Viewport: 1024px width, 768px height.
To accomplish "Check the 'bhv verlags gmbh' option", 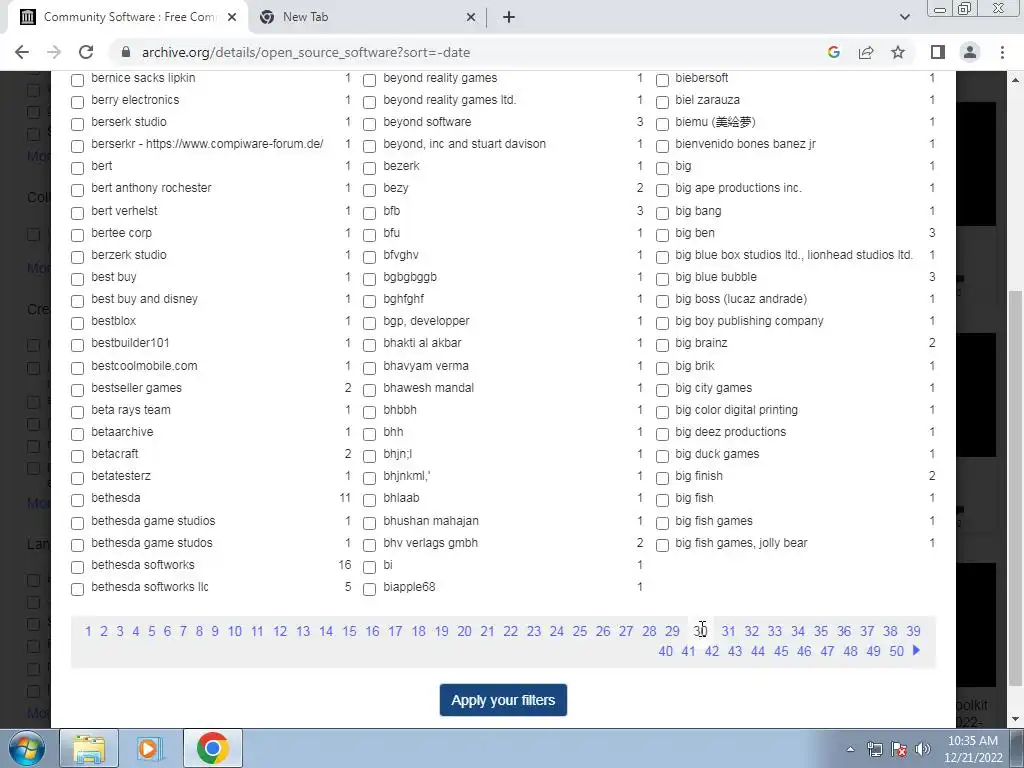I will [369, 545].
